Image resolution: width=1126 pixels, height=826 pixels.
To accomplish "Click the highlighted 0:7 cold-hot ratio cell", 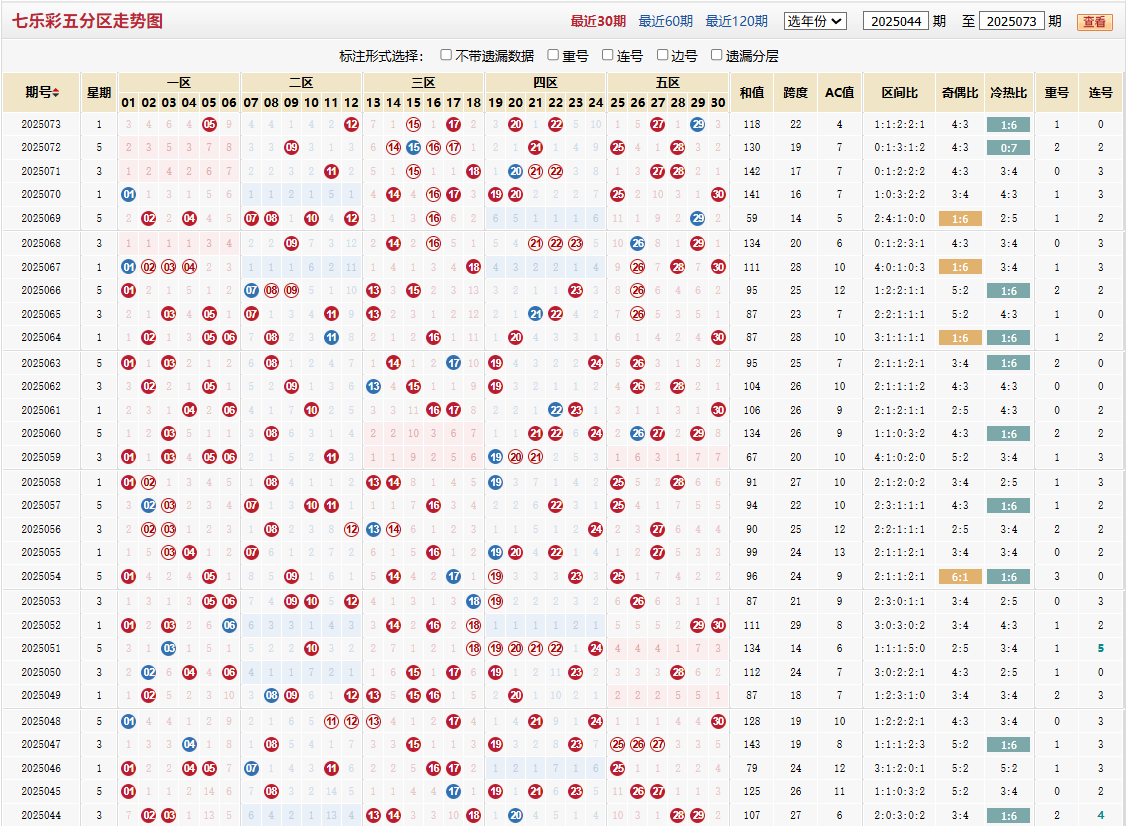I will pyautogui.click(x=1009, y=148).
